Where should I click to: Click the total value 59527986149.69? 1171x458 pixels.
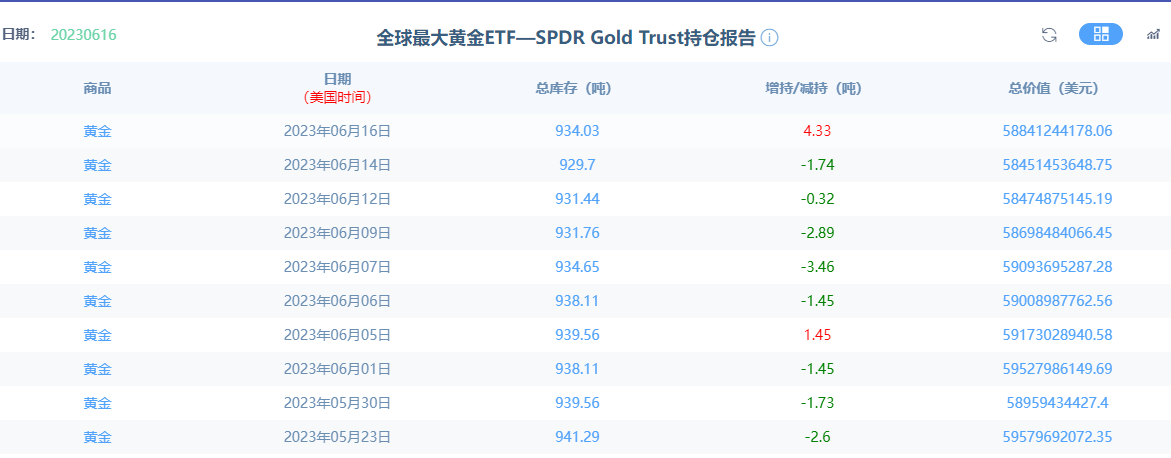pyautogui.click(x=1057, y=369)
